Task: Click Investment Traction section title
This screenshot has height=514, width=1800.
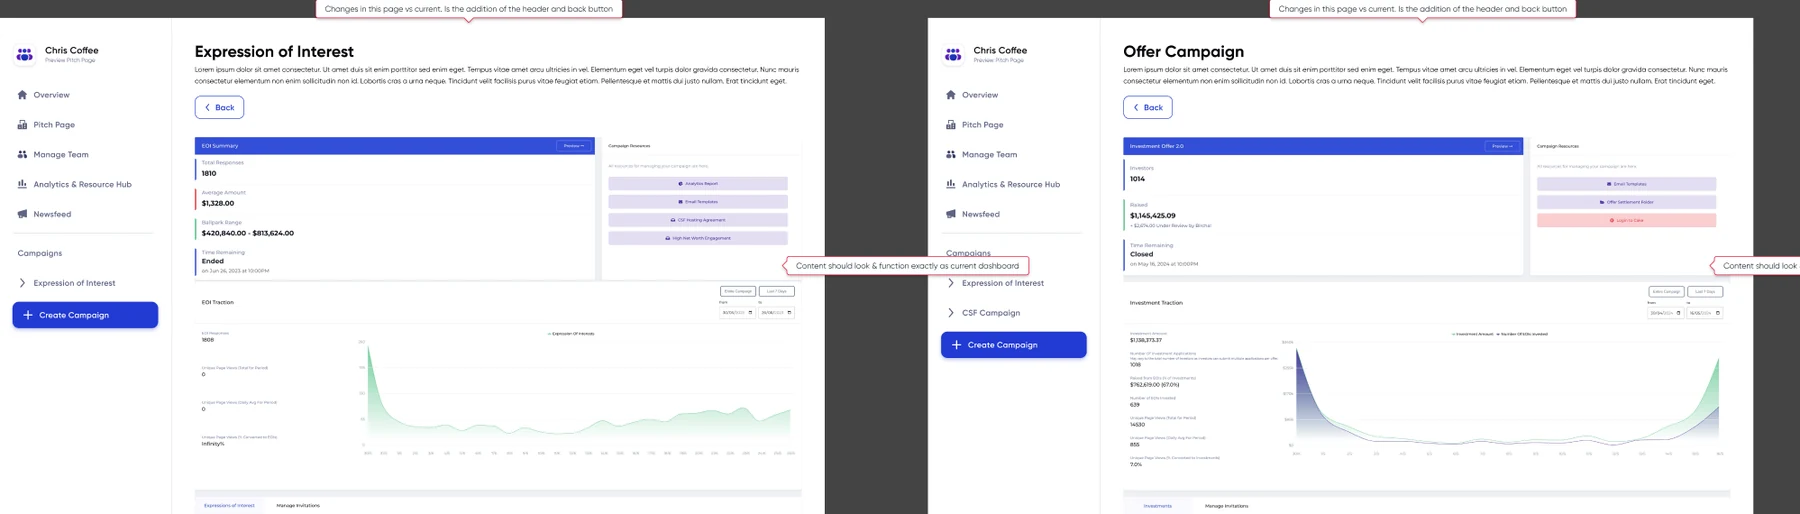Action: 1156,302
